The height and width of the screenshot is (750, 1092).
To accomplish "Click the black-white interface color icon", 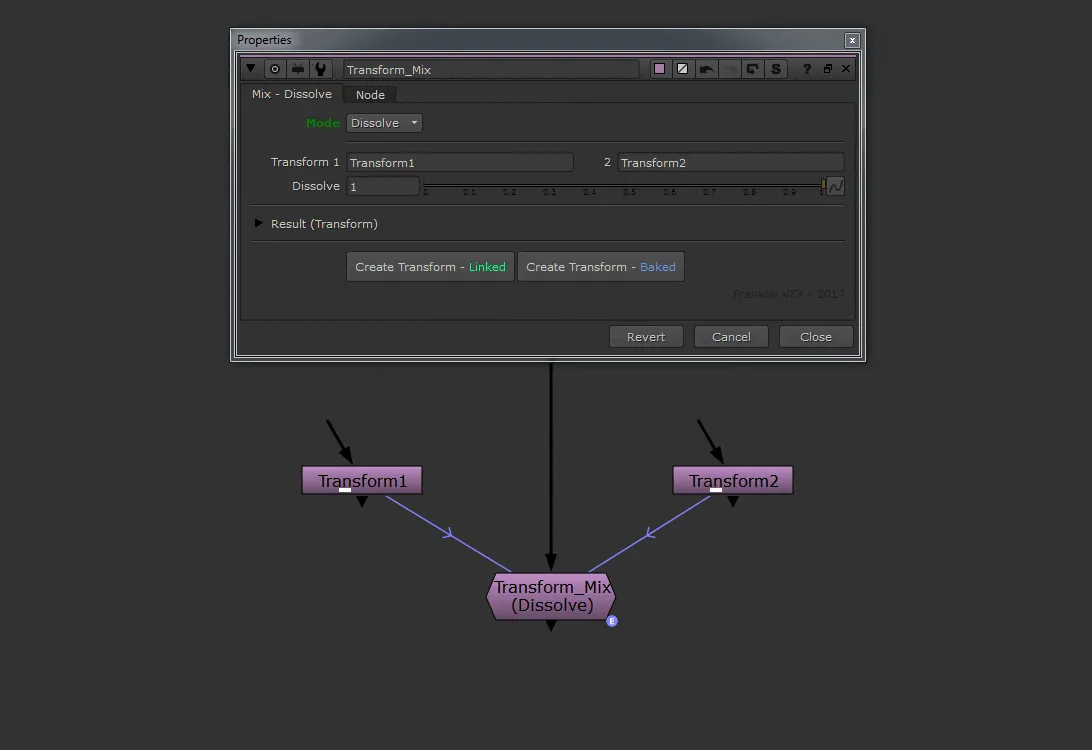I will [682, 68].
